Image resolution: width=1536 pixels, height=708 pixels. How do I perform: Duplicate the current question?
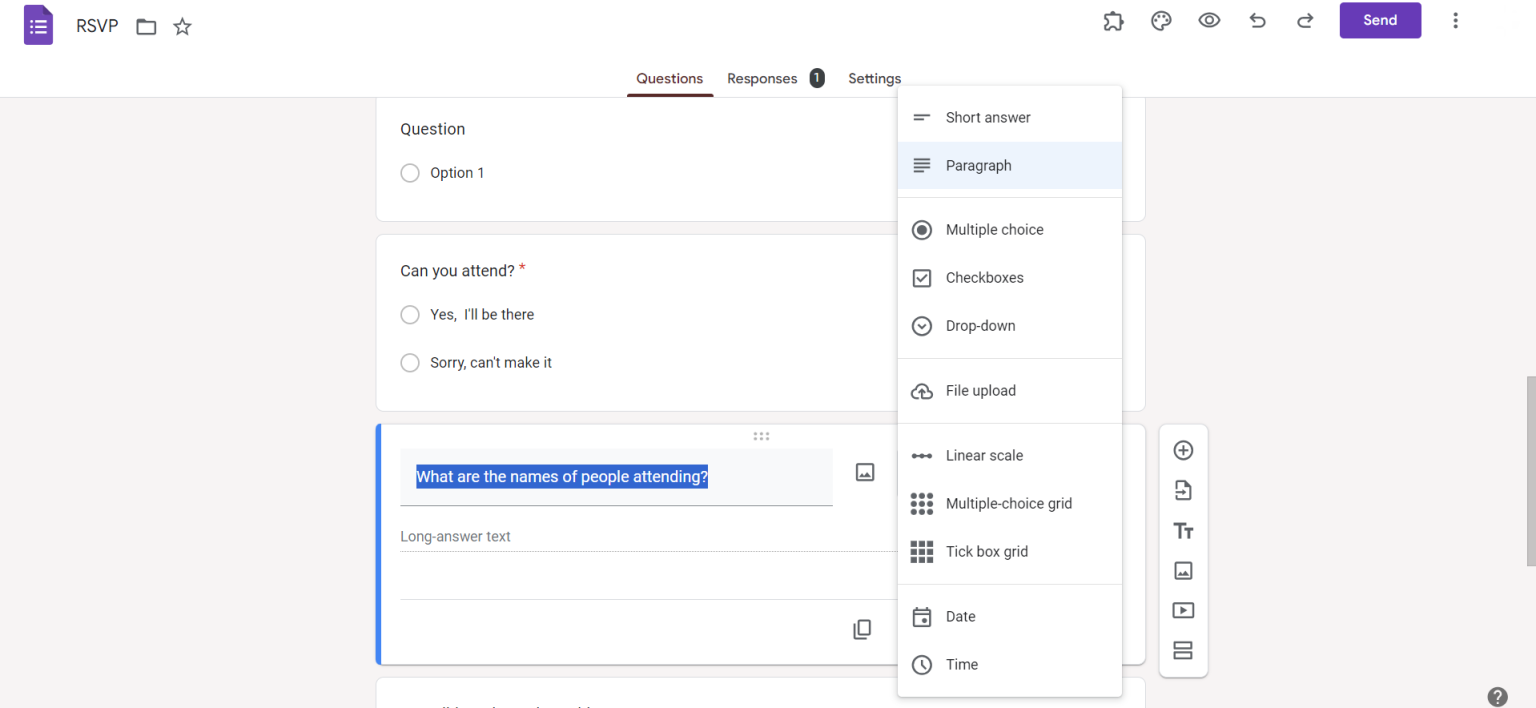click(x=862, y=629)
